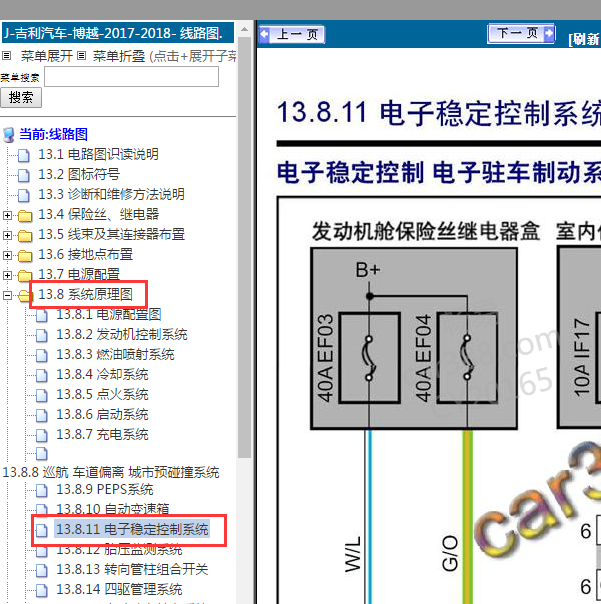Focus the 菜单搜索 input field
This screenshot has height=604, width=601.
pyautogui.click(x=131, y=77)
